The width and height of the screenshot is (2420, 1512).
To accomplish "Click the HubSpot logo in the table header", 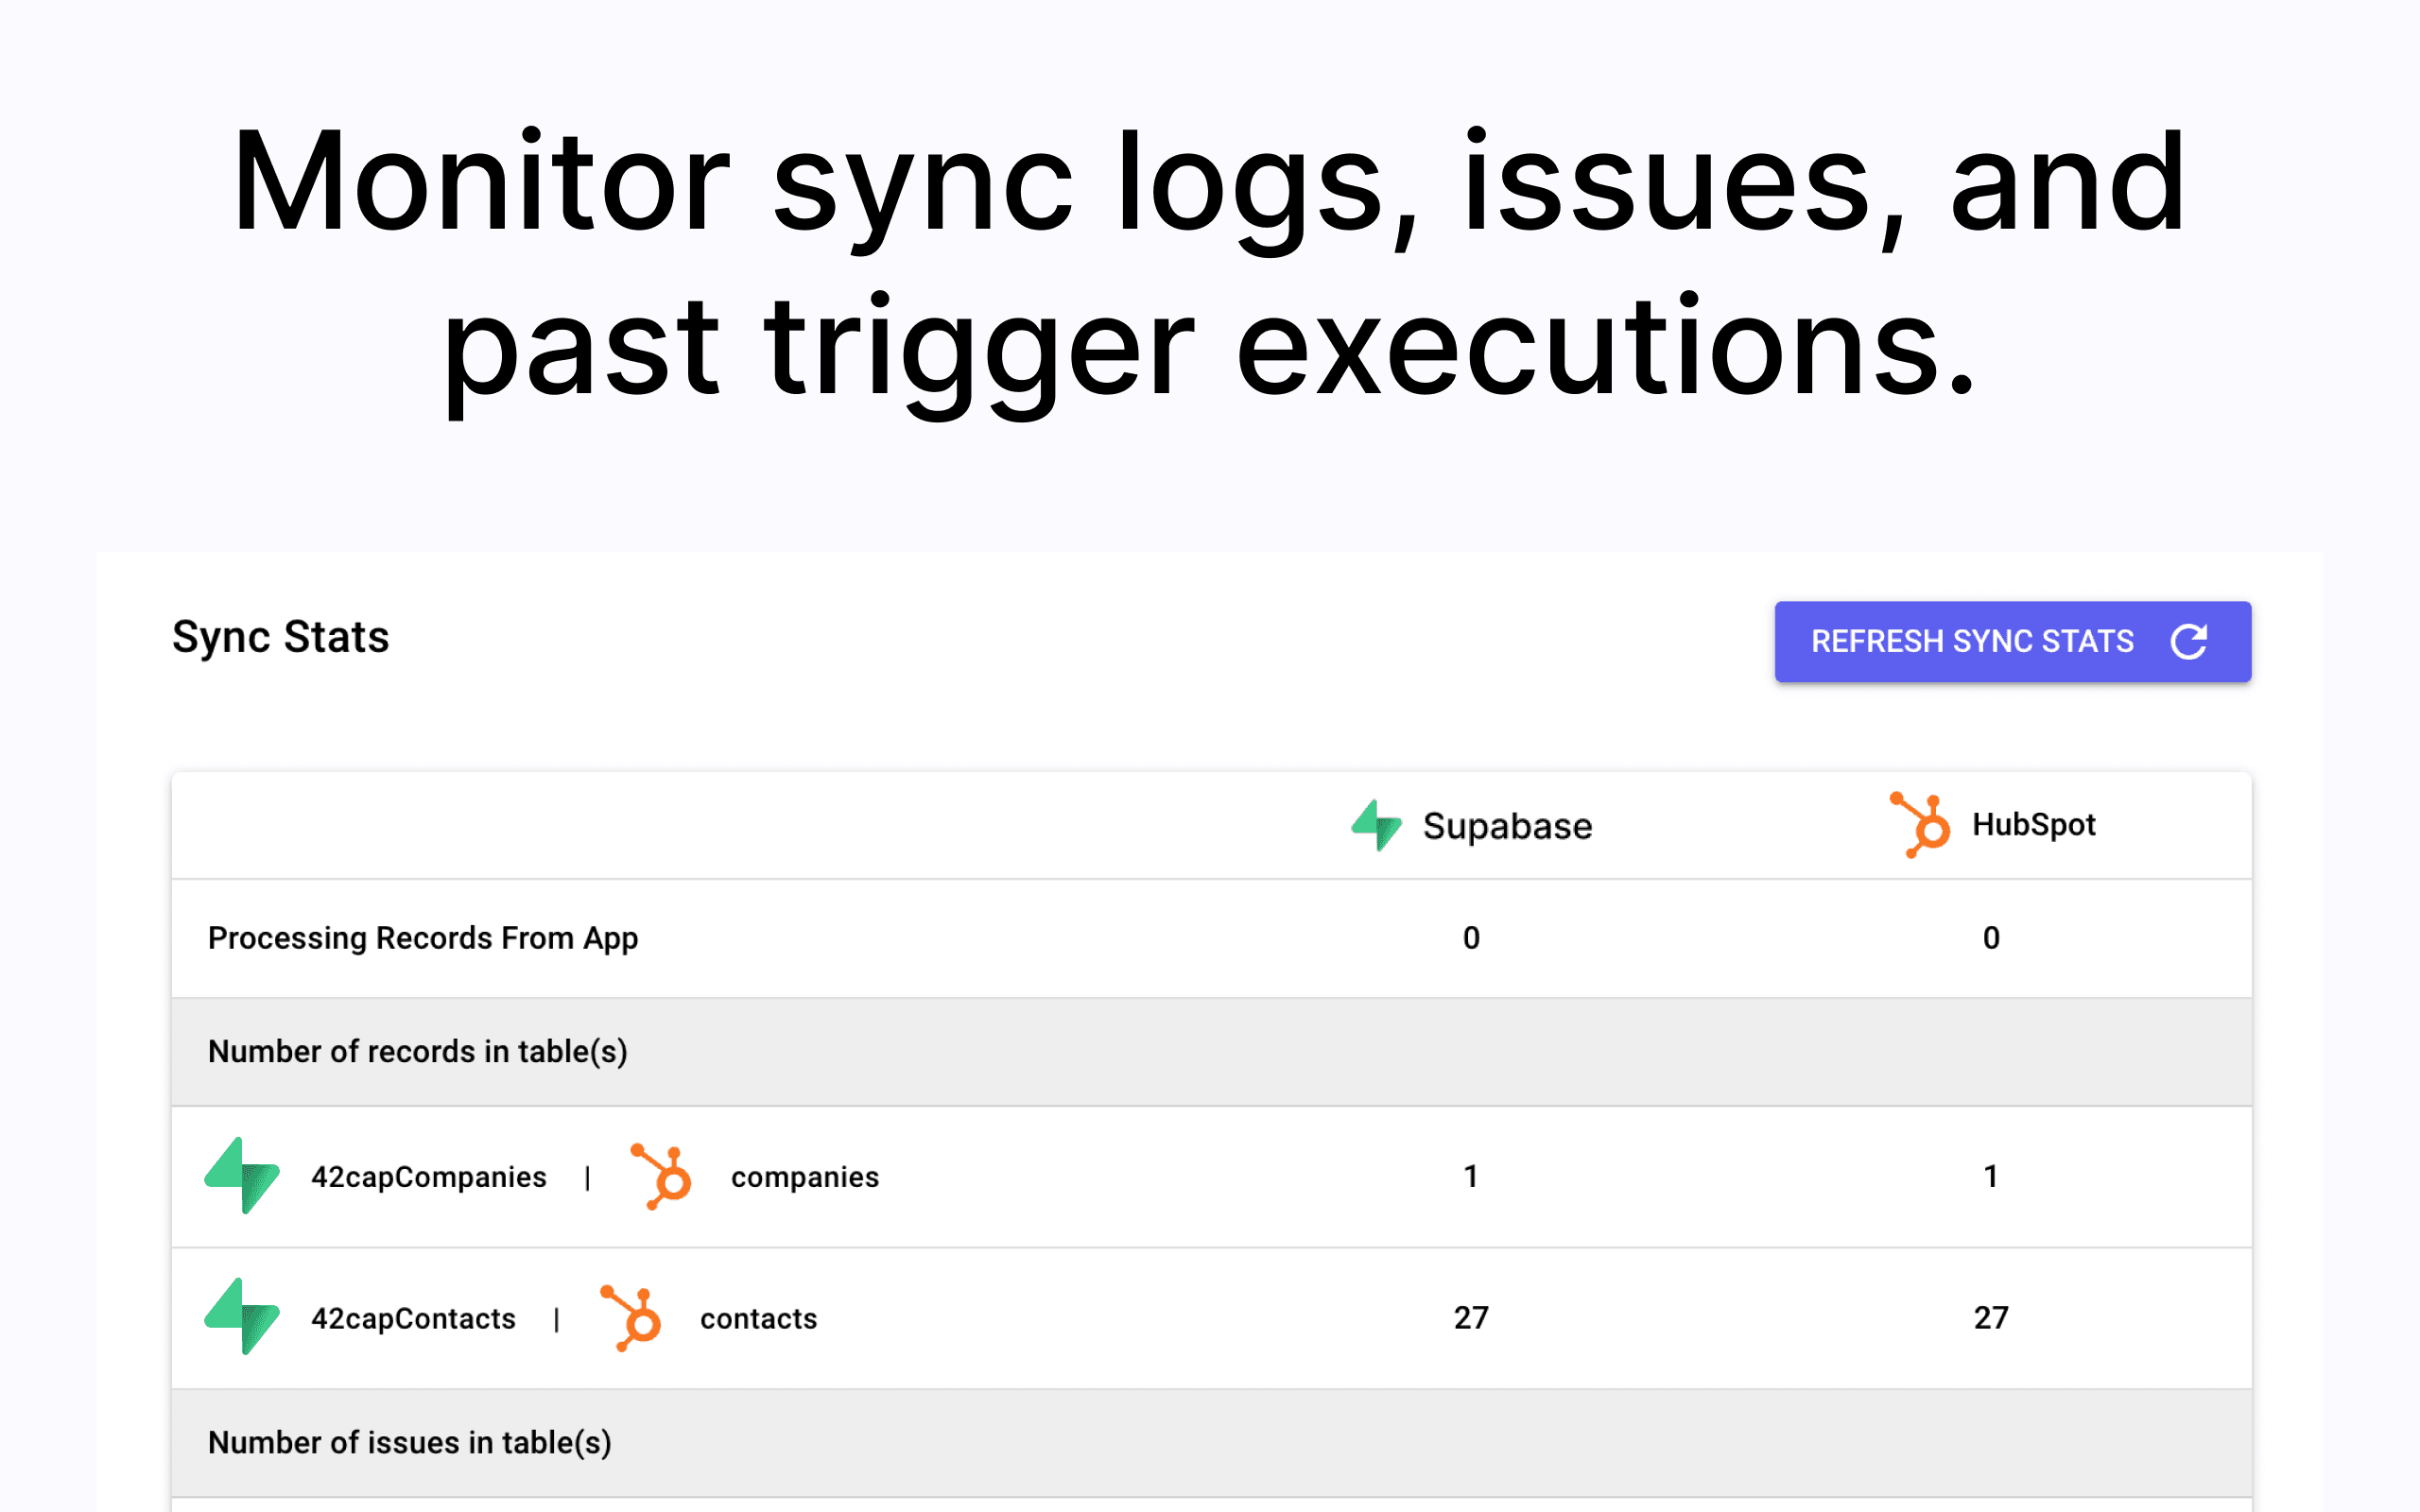I will click(x=1922, y=823).
